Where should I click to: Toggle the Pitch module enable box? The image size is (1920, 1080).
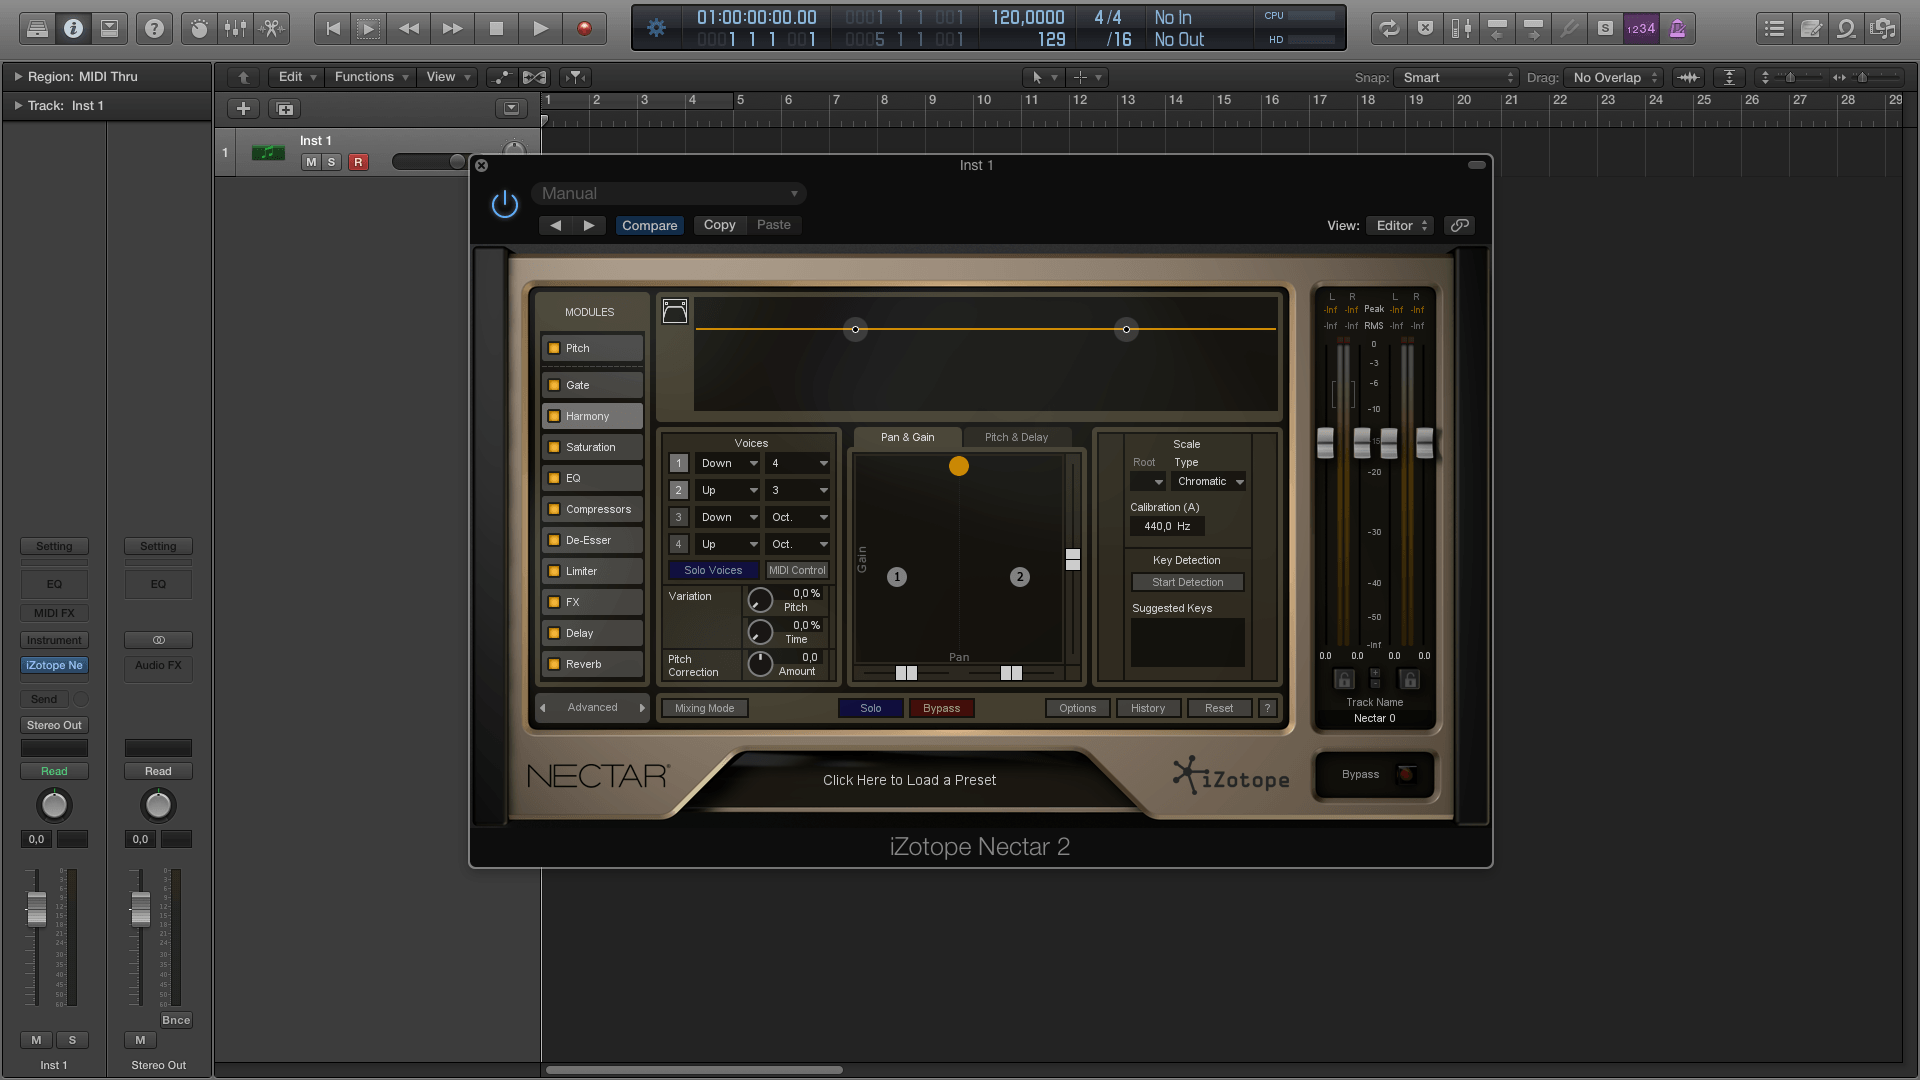(554, 348)
